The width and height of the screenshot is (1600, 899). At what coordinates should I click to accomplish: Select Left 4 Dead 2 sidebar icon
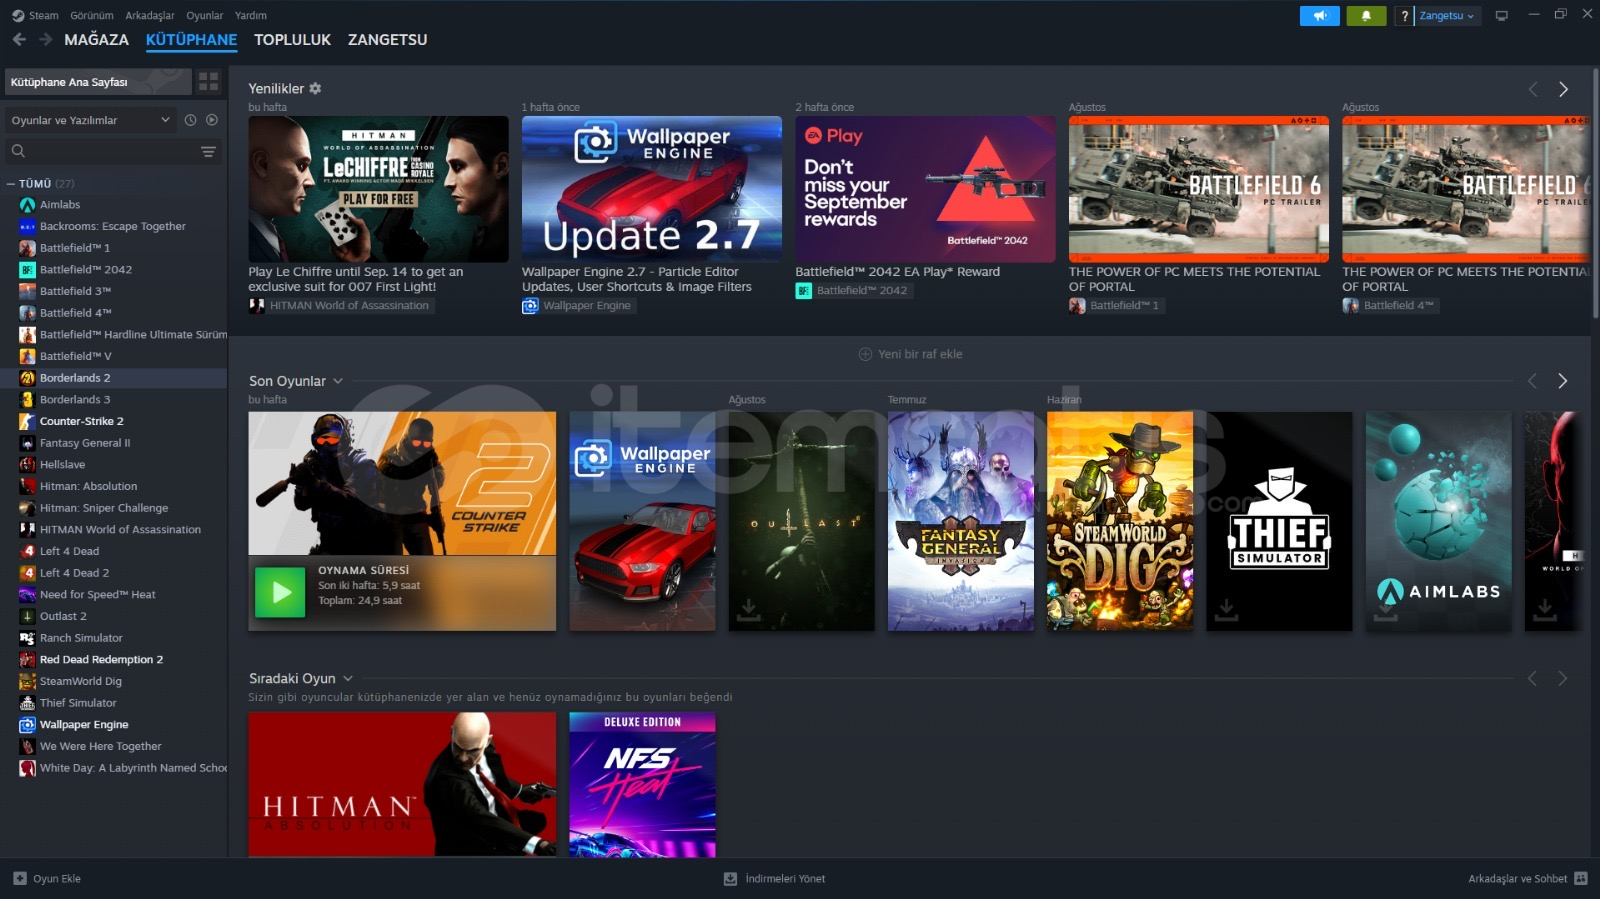[27, 573]
